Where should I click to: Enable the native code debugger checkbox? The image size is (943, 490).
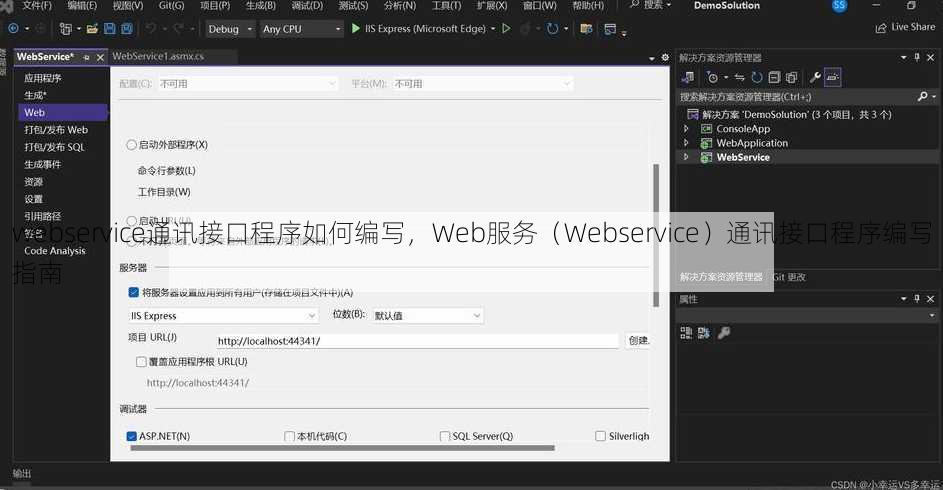[289, 436]
